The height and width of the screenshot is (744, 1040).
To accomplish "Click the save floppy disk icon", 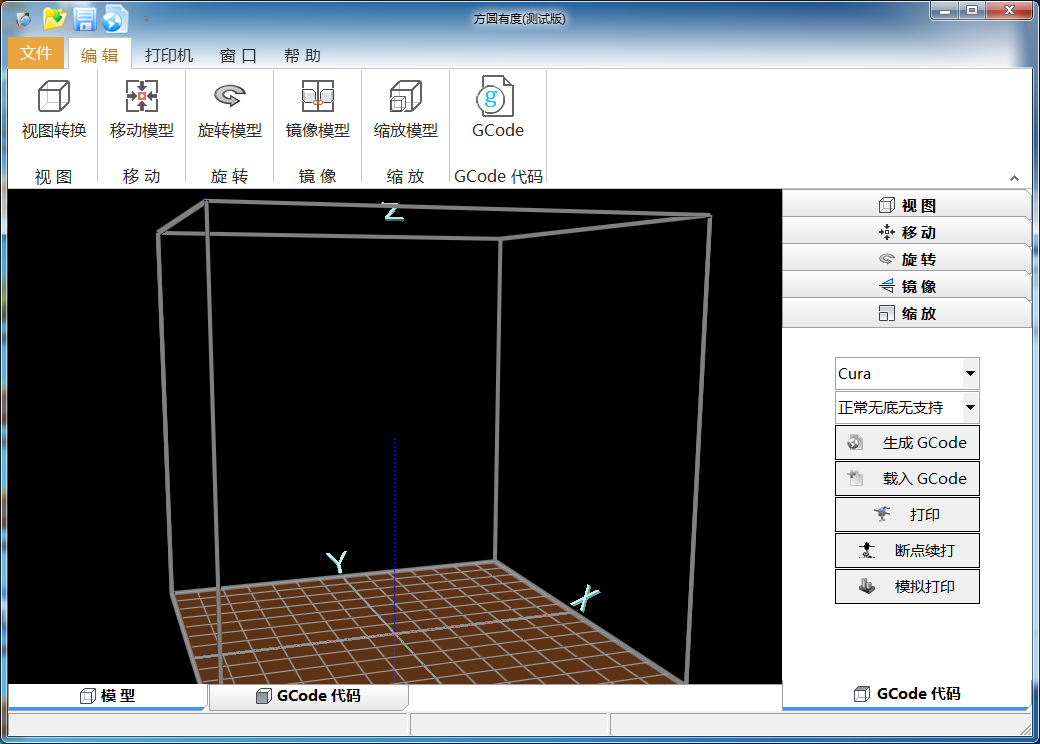I will pos(85,19).
